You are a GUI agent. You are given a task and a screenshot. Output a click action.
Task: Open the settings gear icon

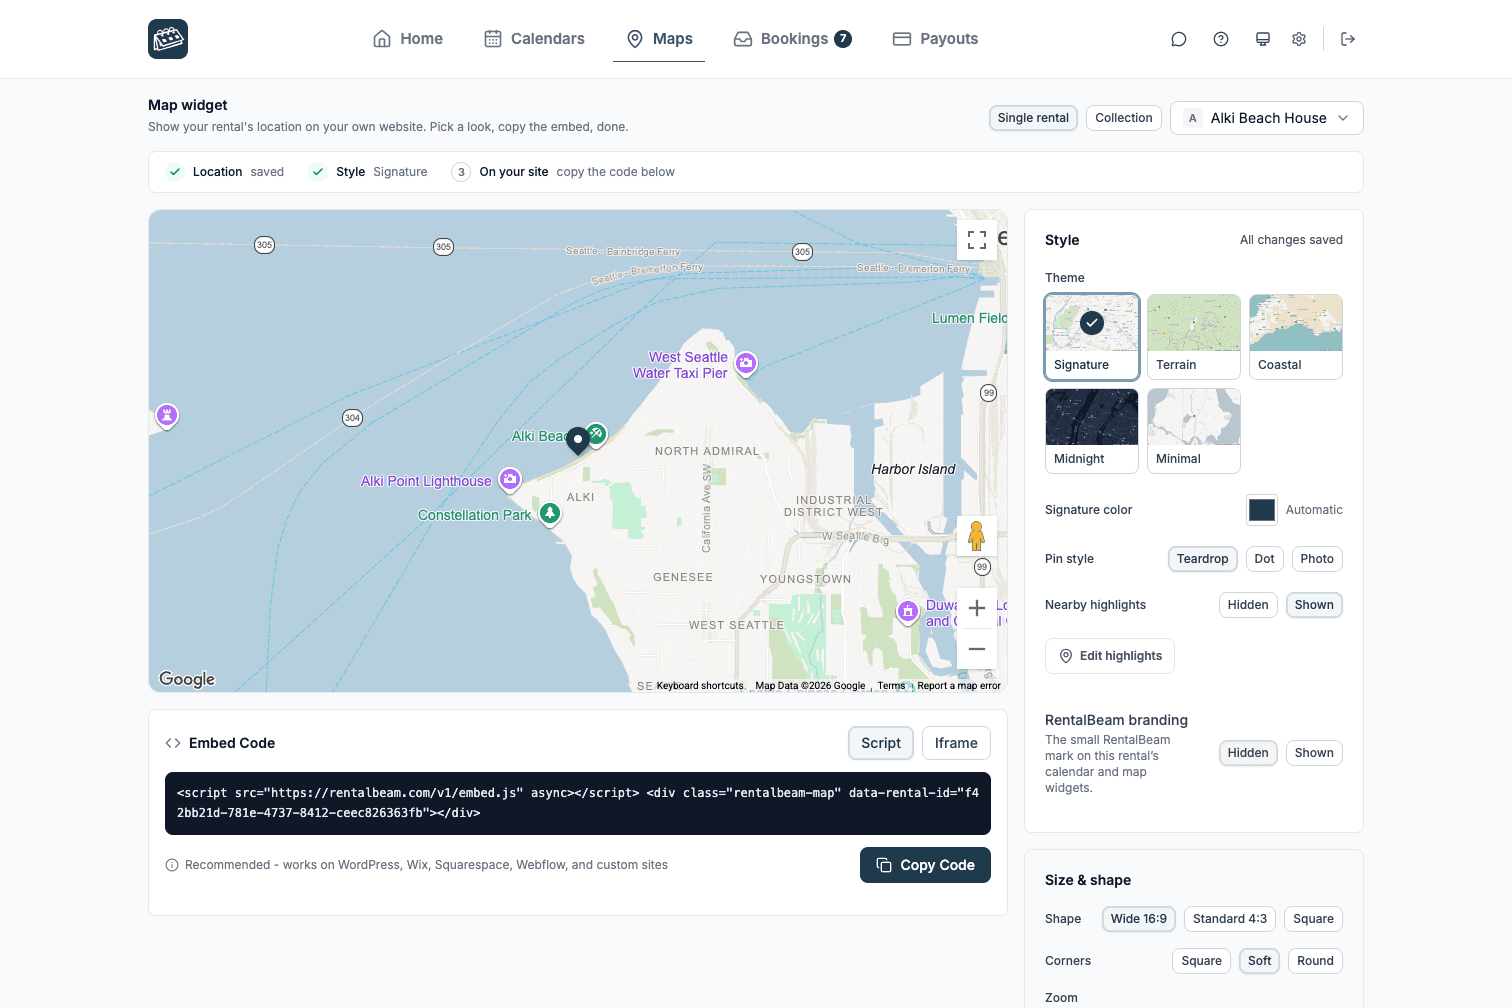pyautogui.click(x=1299, y=39)
